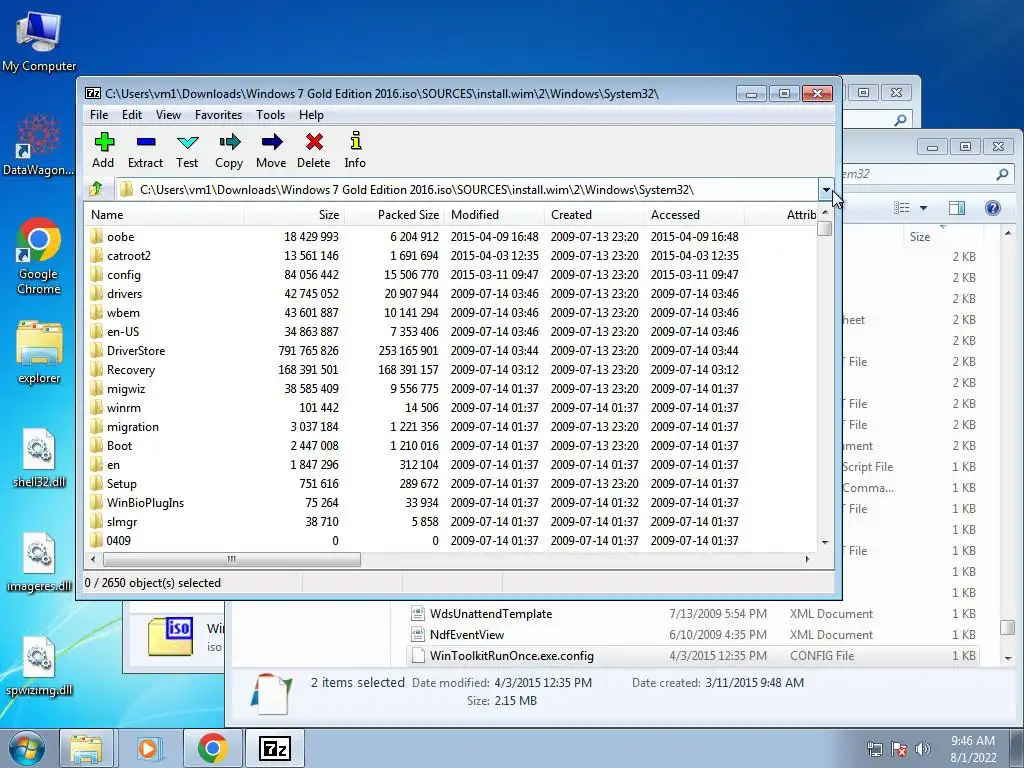Open the Explorer view options dropdown arrow
Viewport: 1024px width, 768px height.
tap(923, 208)
